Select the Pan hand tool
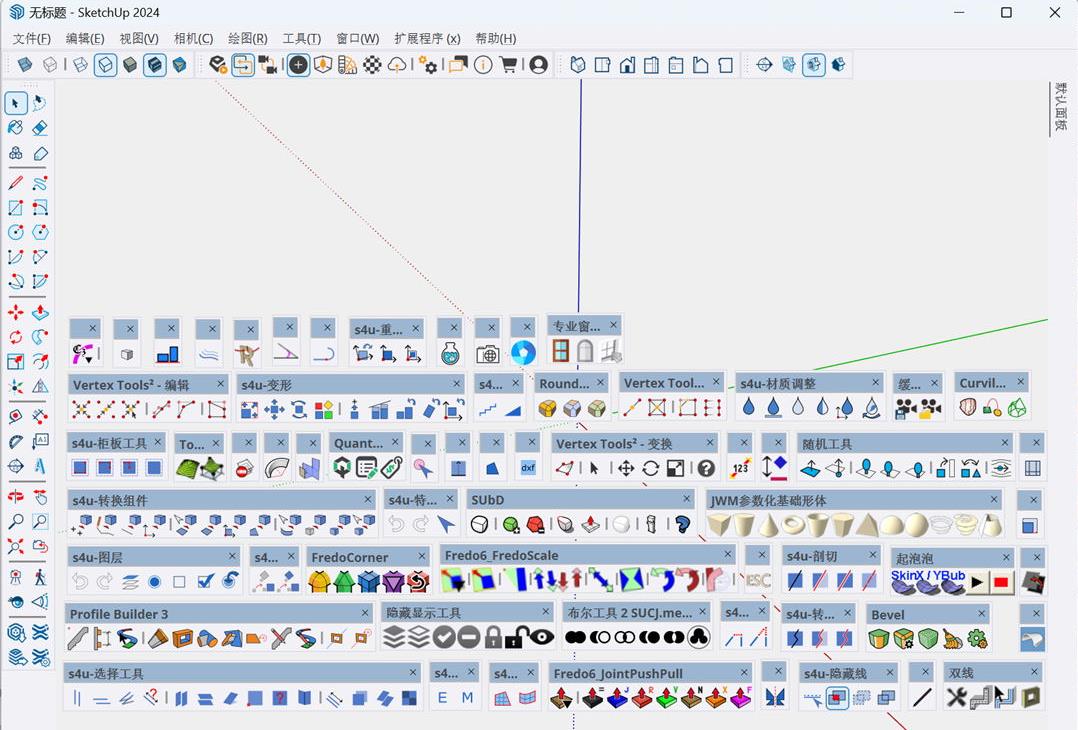The height and width of the screenshot is (730, 1078). (40, 497)
